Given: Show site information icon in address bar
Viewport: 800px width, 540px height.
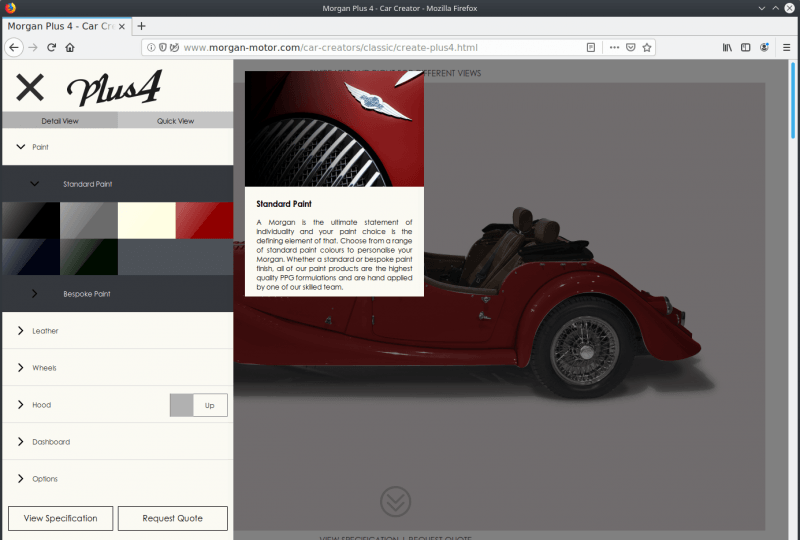Looking at the screenshot, I should pyautogui.click(x=151, y=47).
